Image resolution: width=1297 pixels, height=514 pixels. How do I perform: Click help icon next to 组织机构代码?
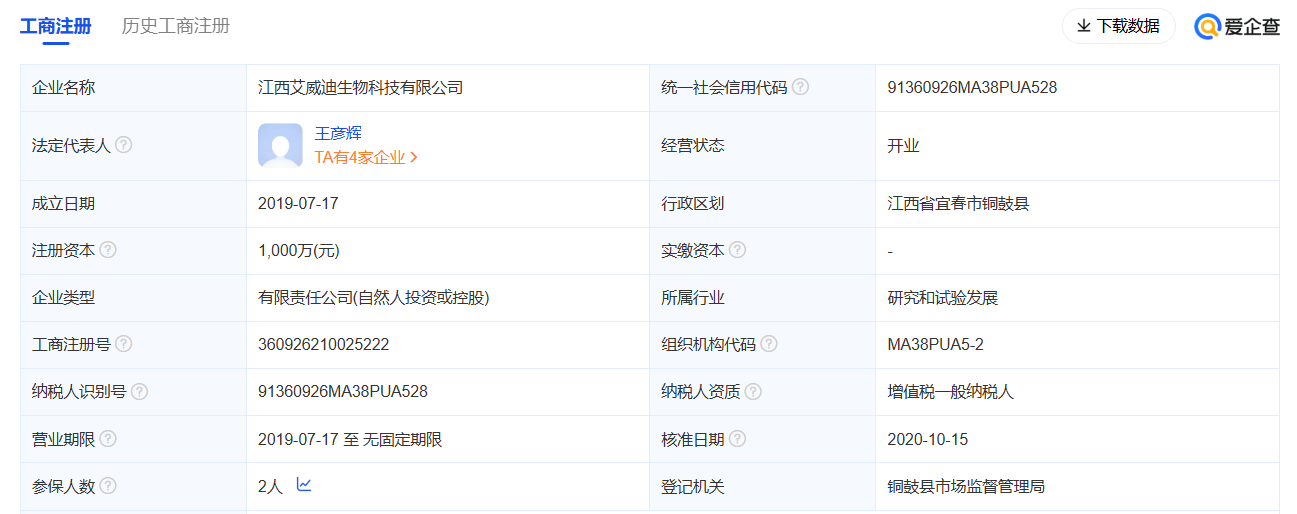[768, 344]
